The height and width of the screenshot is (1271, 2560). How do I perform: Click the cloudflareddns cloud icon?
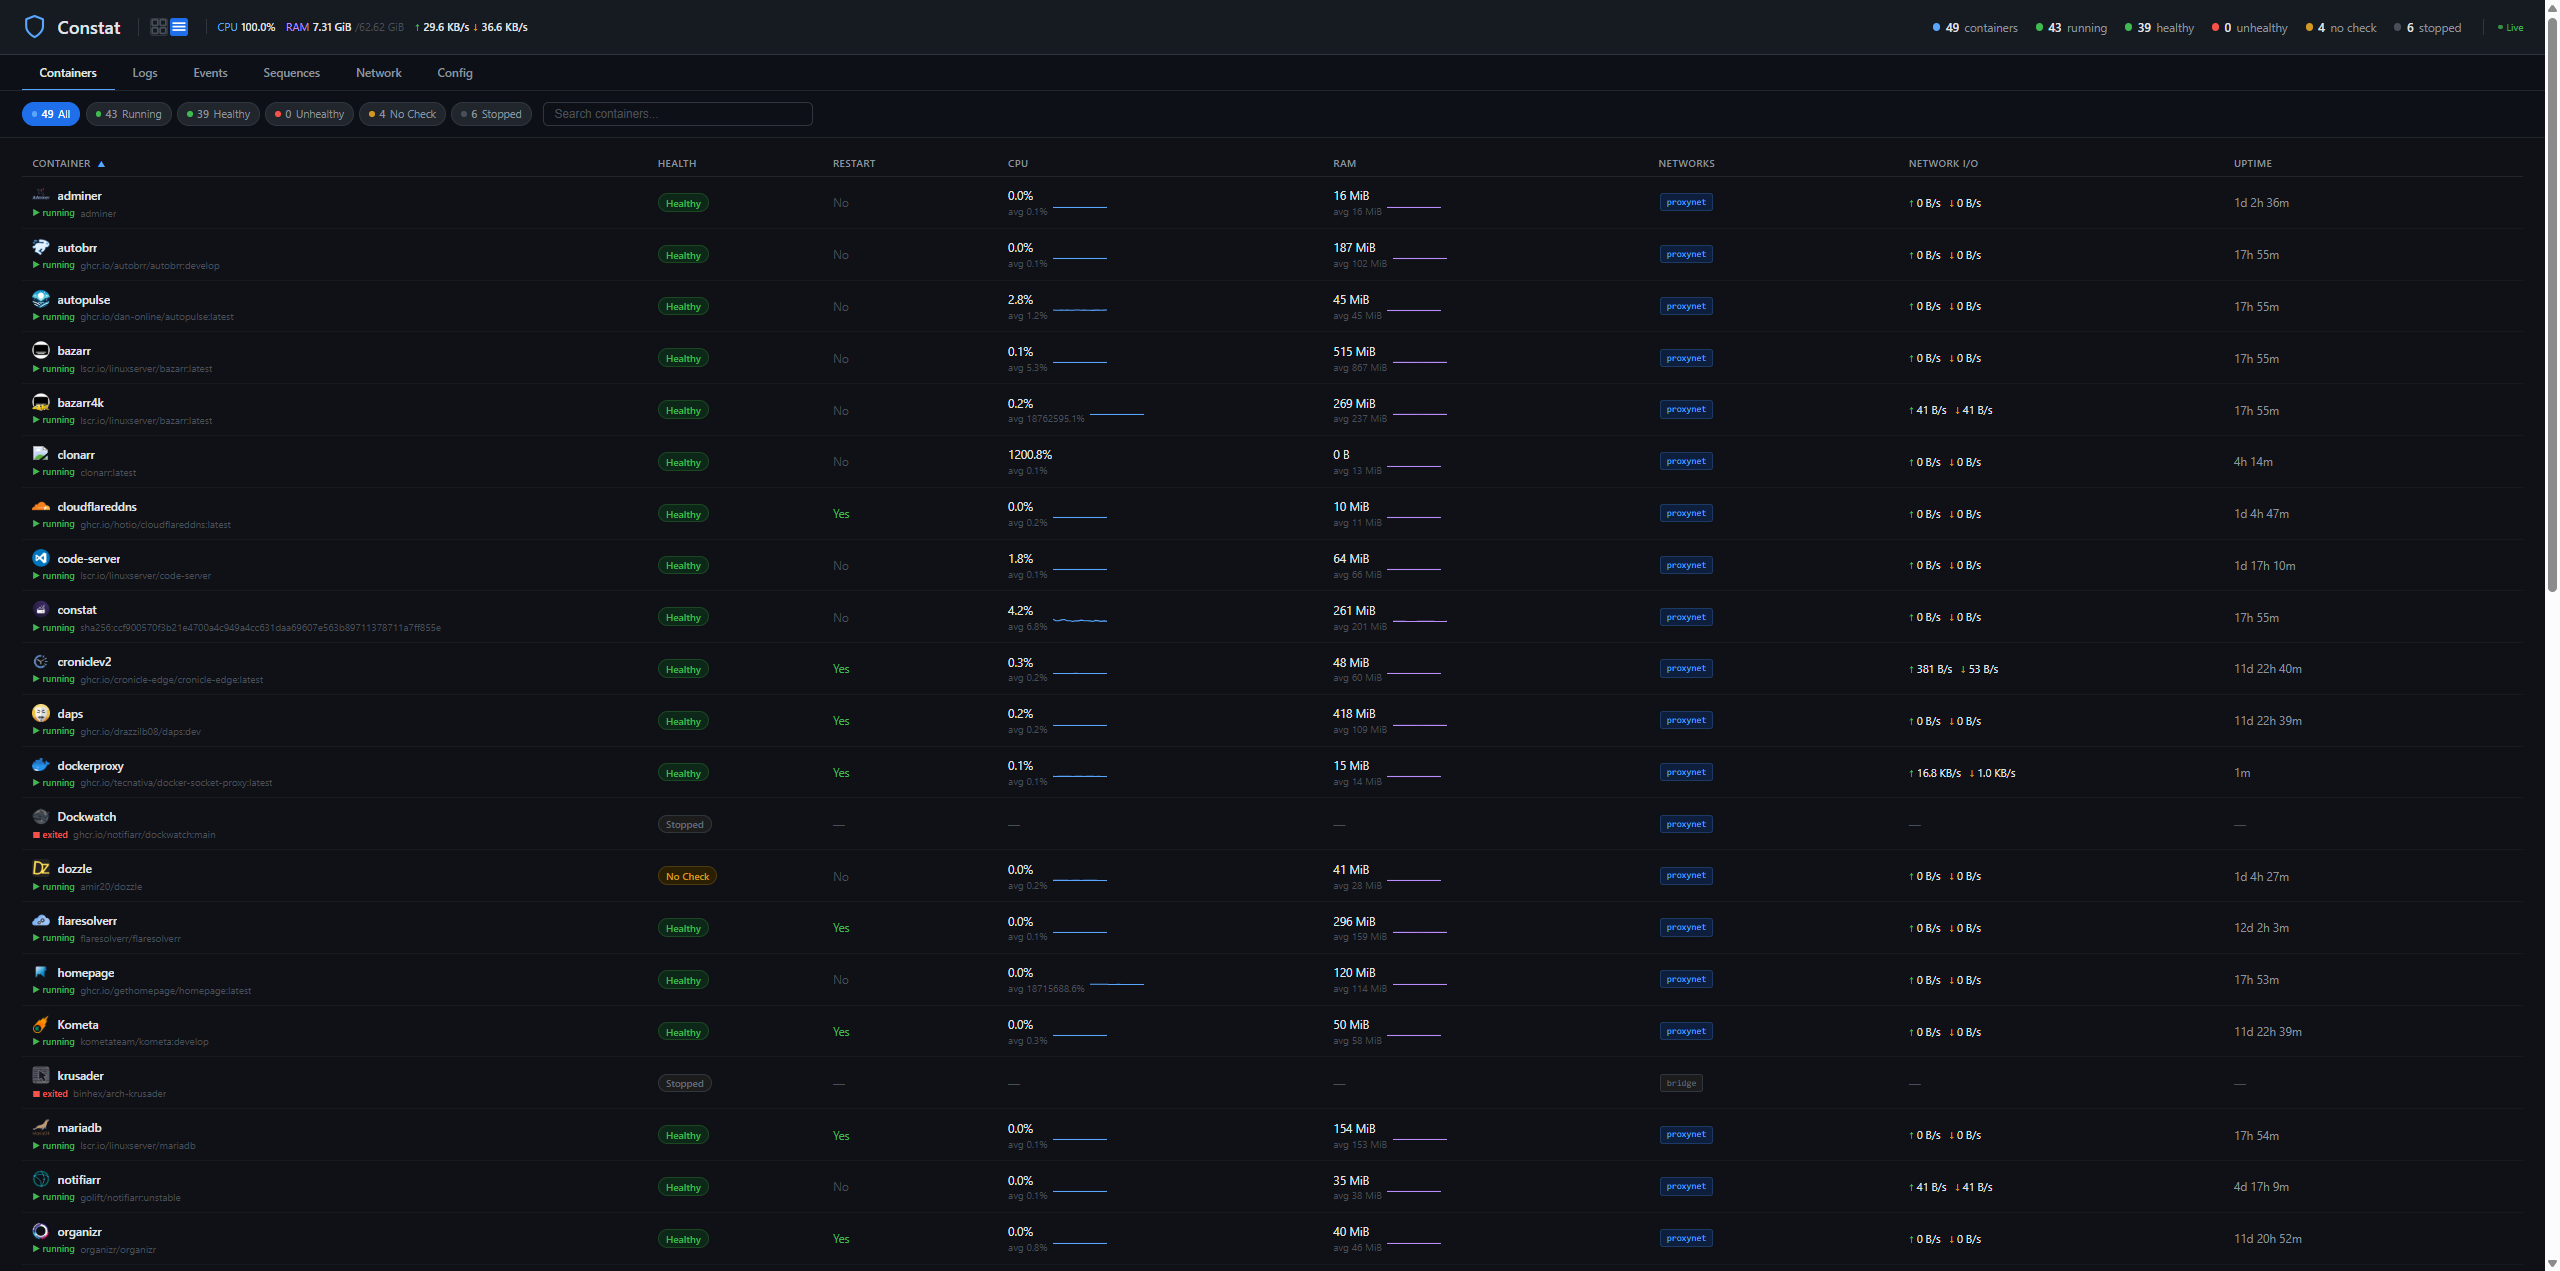point(41,506)
